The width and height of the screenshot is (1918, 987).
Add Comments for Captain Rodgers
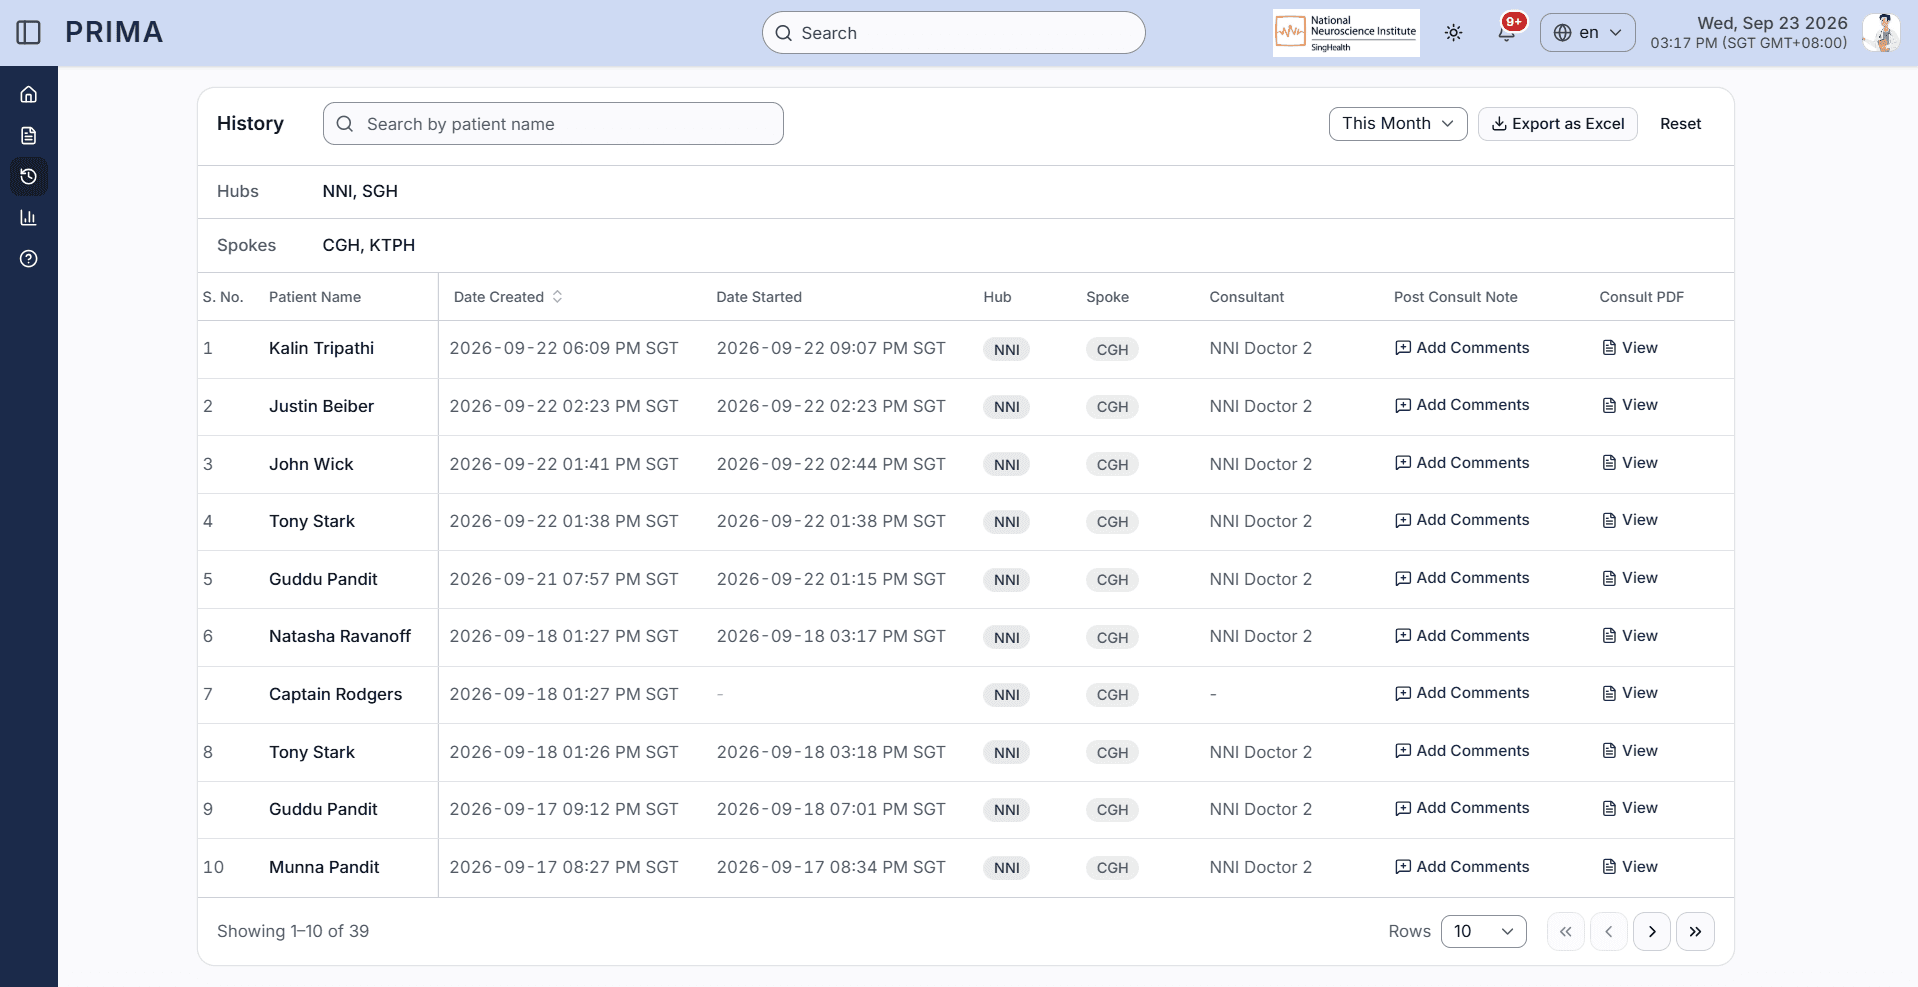(1462, 693)
